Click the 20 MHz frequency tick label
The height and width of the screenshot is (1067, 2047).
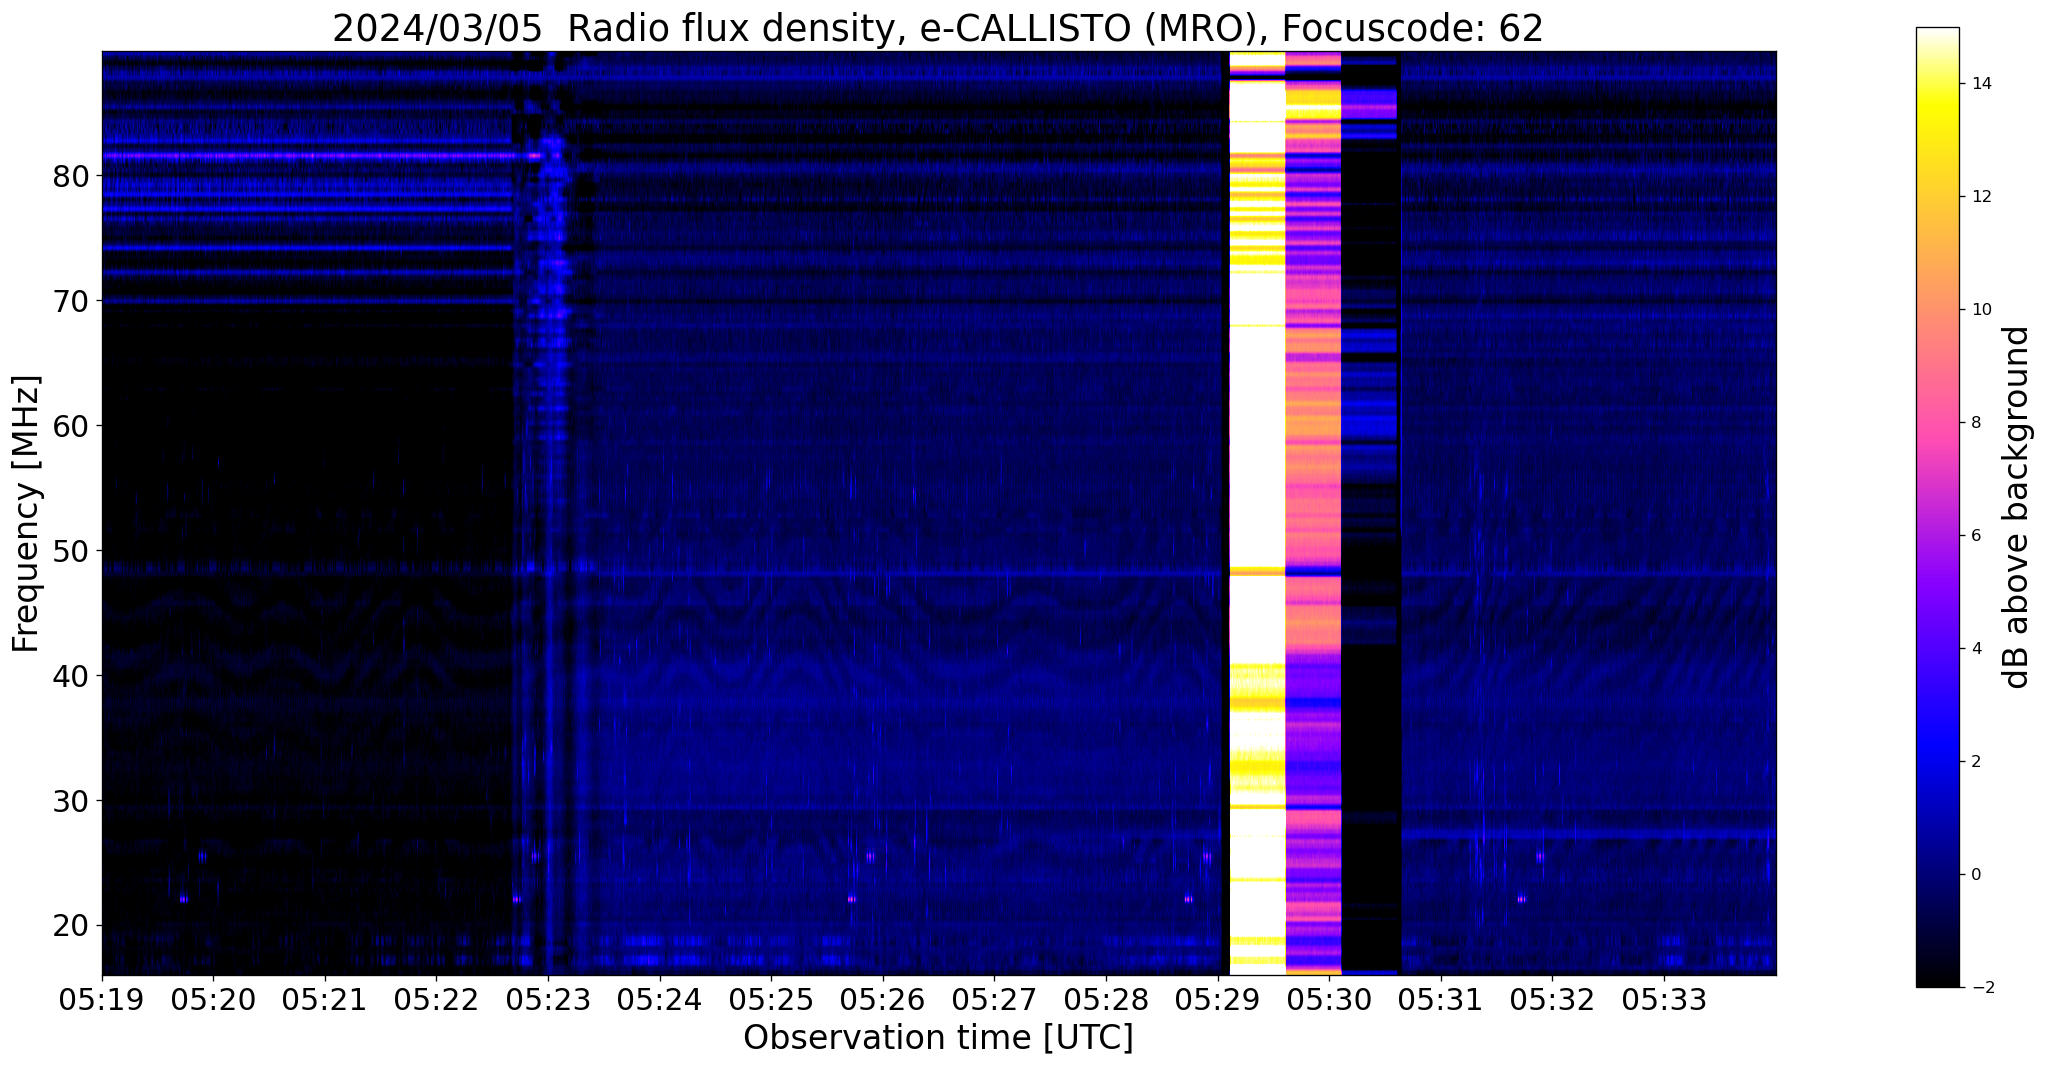coord(71,926)
